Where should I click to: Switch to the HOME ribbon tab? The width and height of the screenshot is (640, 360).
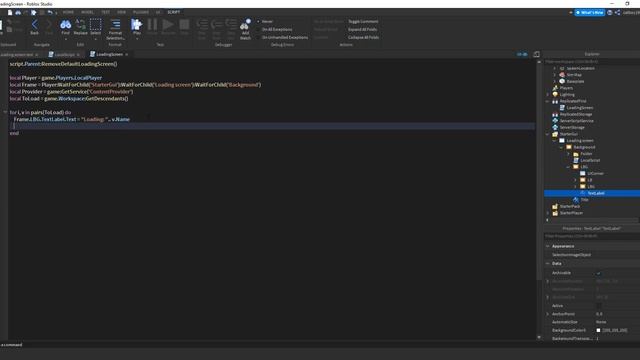(68, 12)
